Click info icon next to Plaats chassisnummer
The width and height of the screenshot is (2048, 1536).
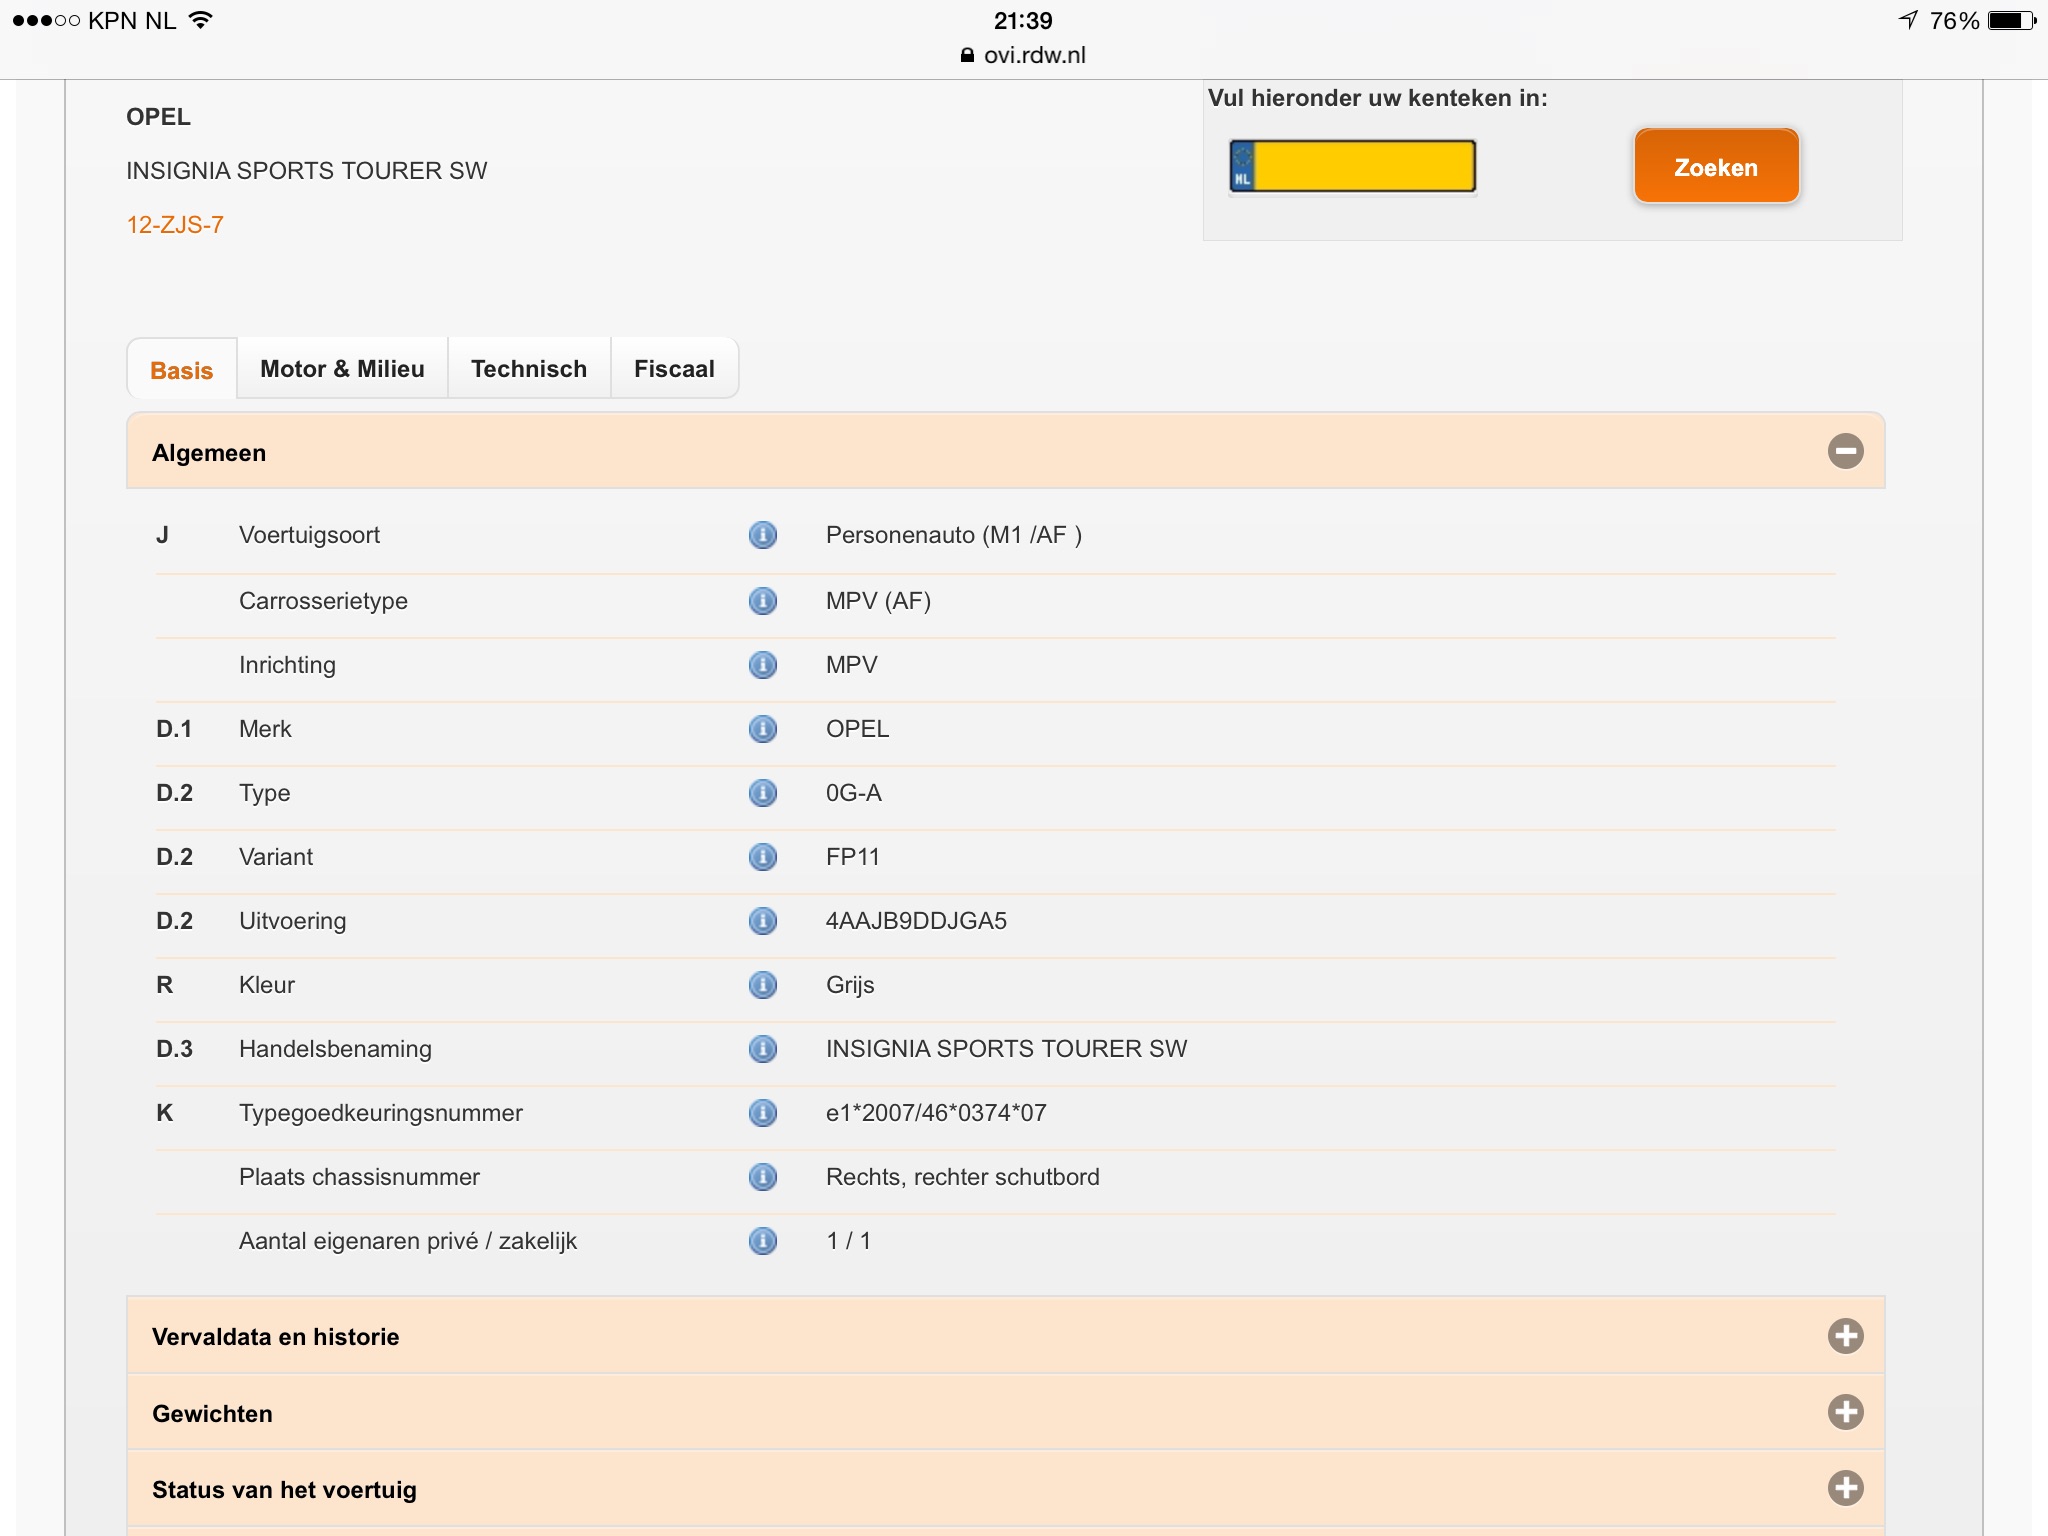[762, 1177]
